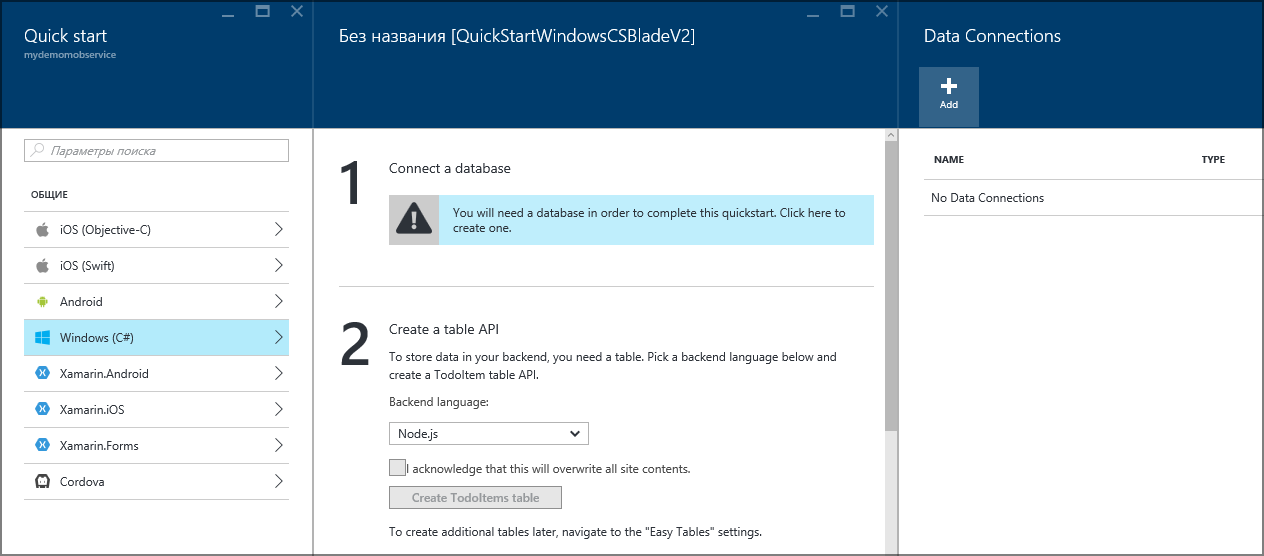
Task: Click the 'Connect a database' heading
Action: 450,168
